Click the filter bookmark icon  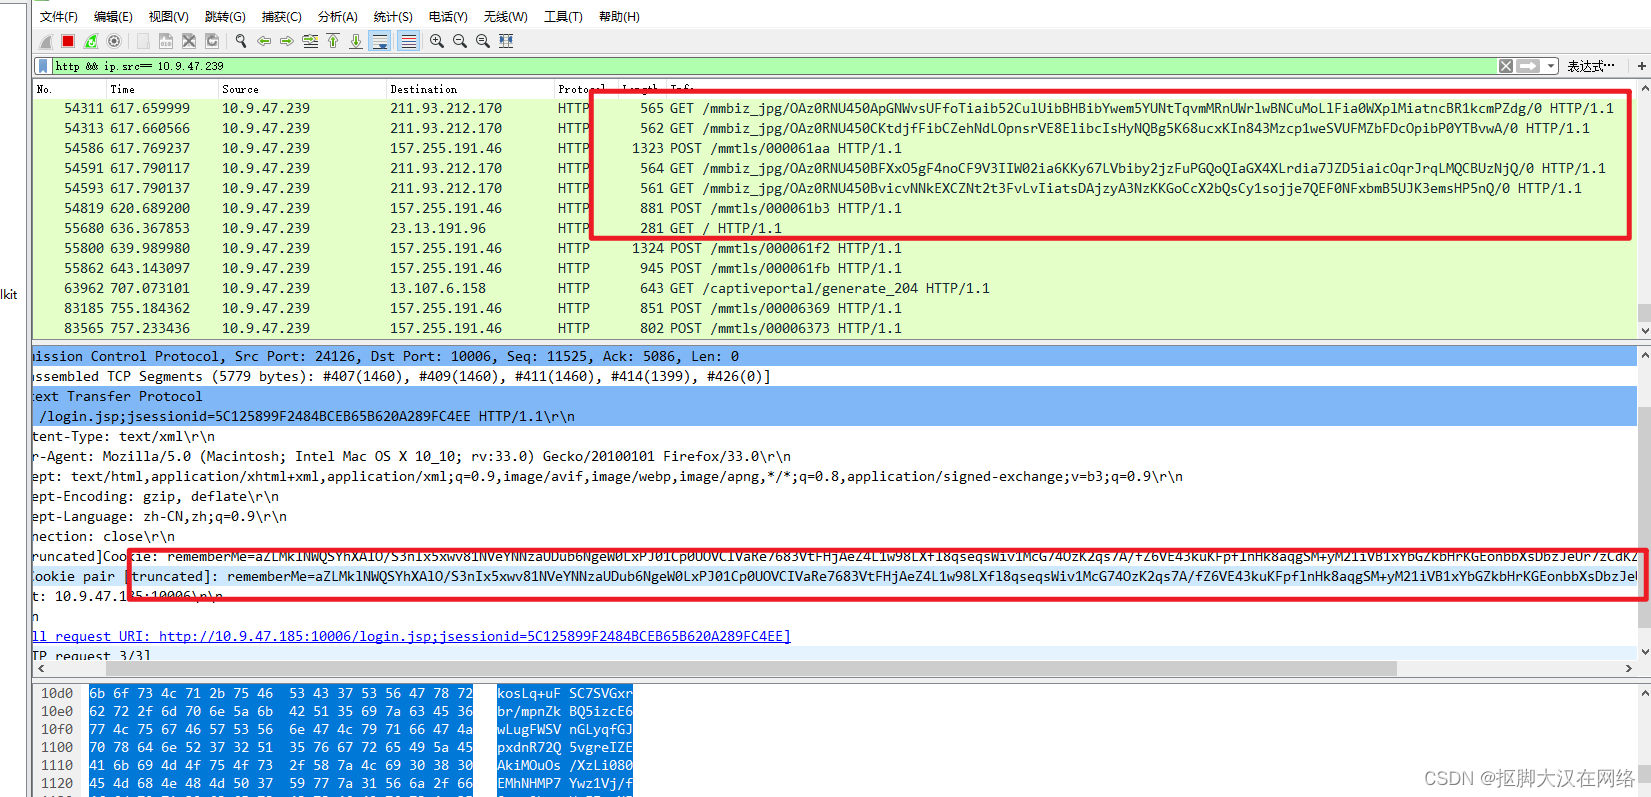43,66
